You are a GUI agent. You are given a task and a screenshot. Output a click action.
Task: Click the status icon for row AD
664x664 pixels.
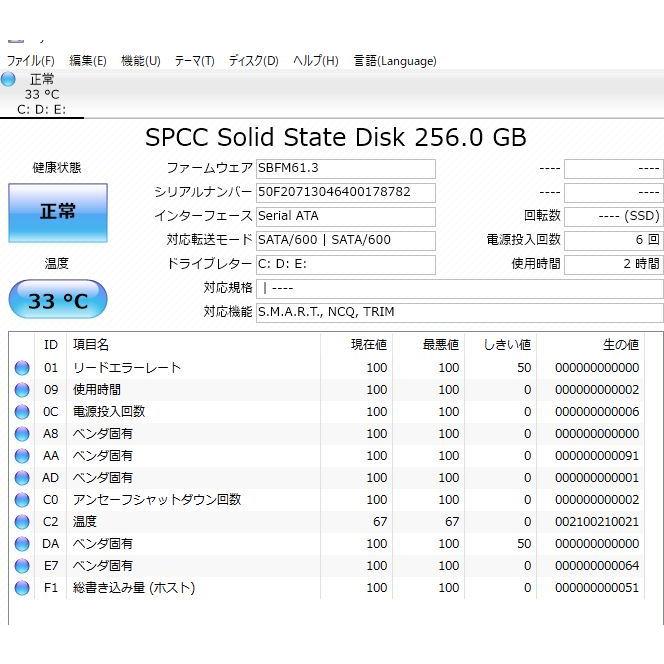[22, 478]
